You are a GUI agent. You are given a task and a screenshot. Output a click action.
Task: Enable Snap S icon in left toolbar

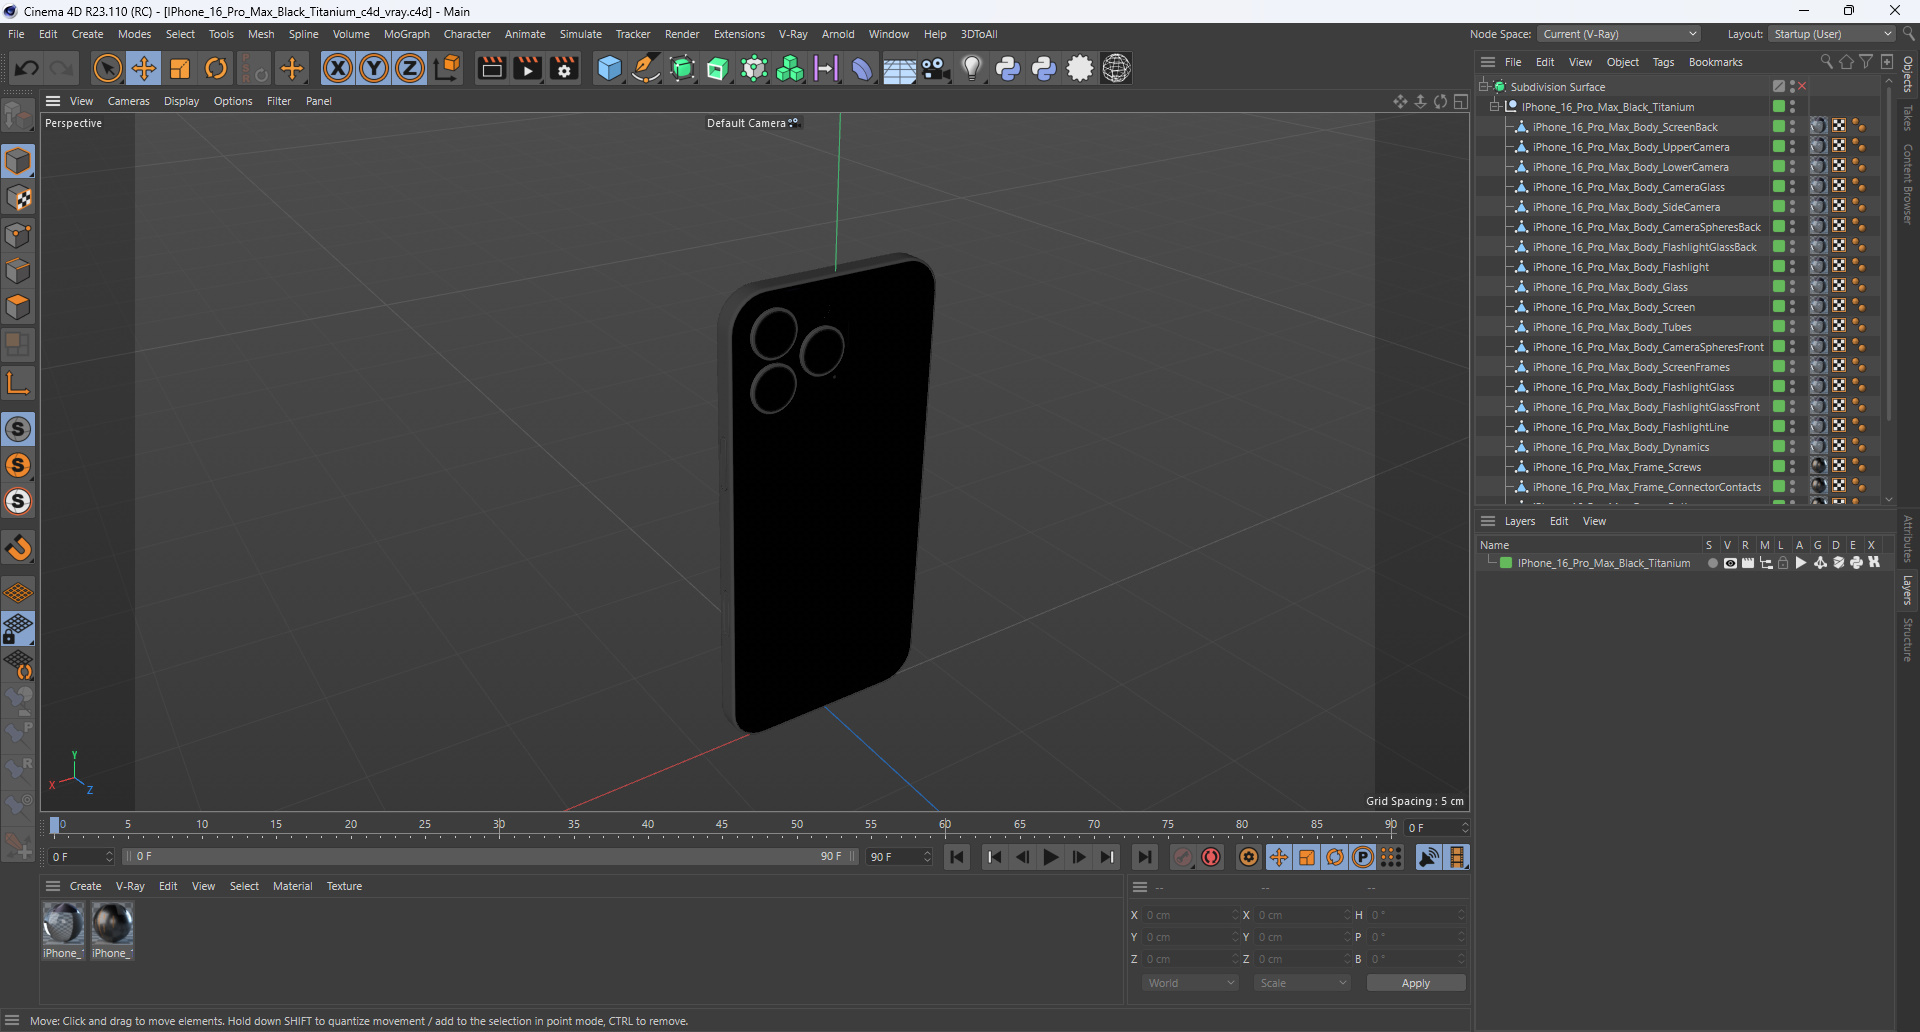(18, 430)
